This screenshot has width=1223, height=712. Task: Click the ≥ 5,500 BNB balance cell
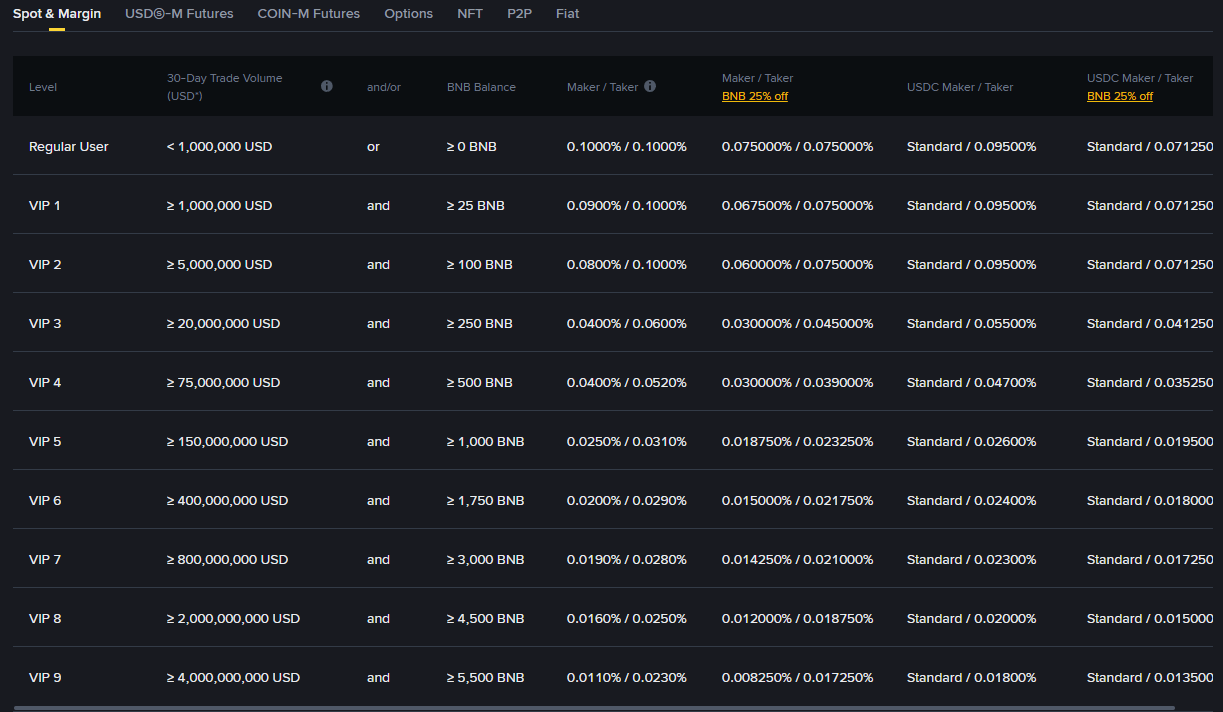[x=485, y=677]
